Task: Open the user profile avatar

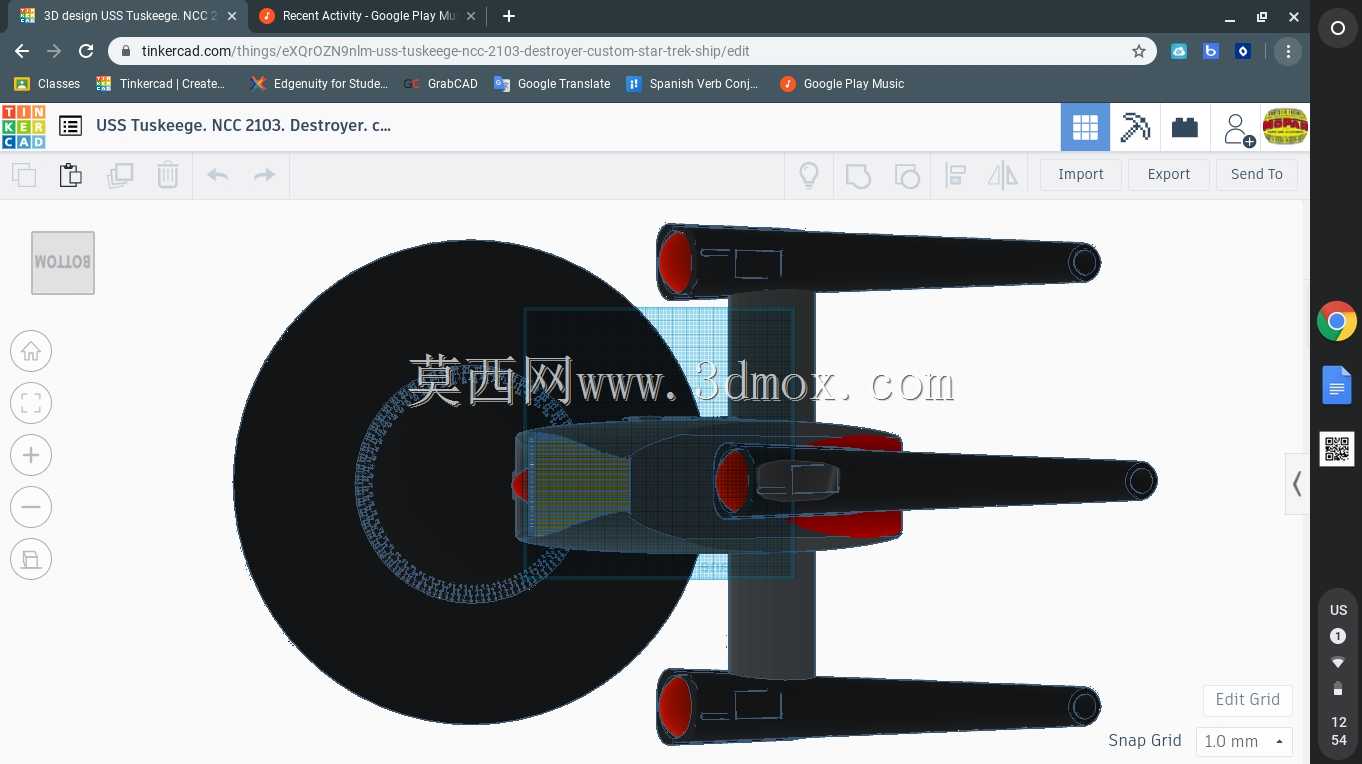Action: [1285, 127]
